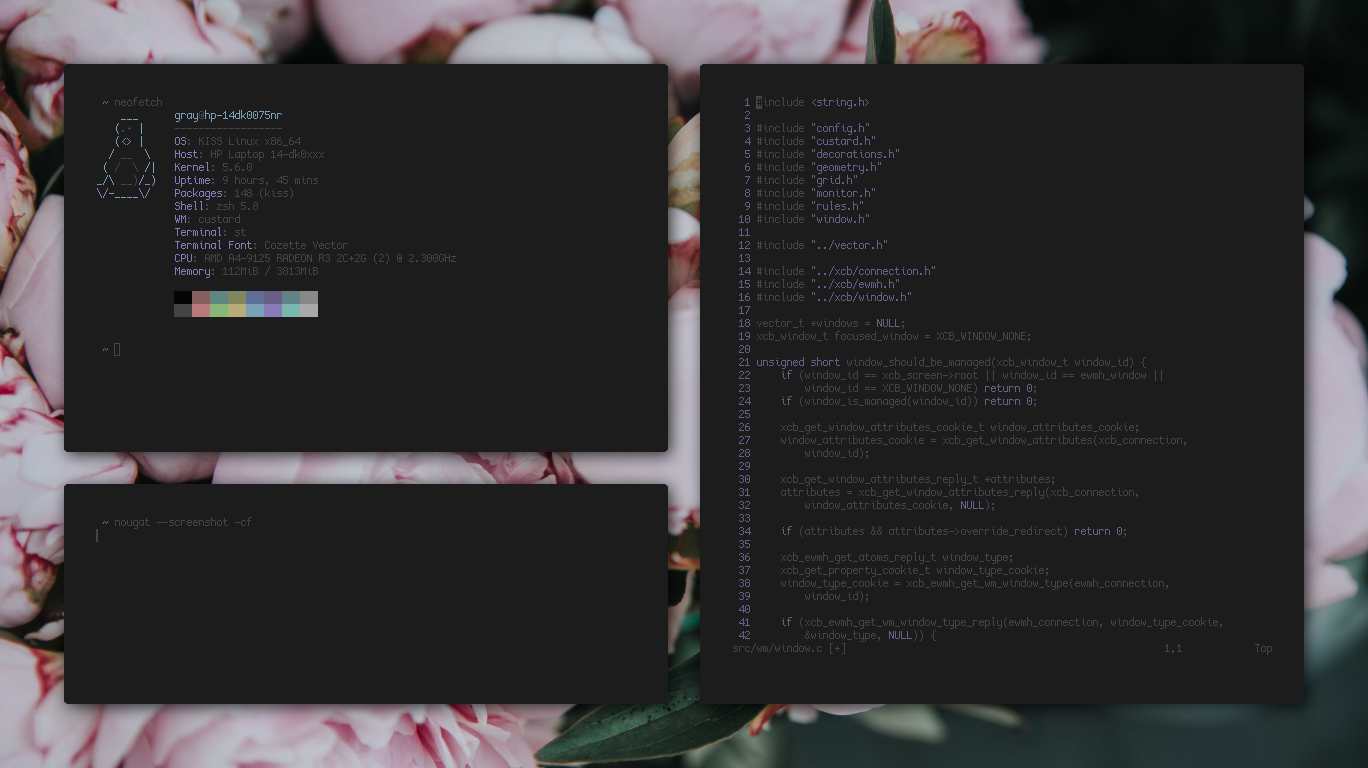The width and height of the screenshot is (1368, 768).
Task: Click 'xcb_get_property_cookie_t window_type_cookie;' line 37
Action: point(915,570)
